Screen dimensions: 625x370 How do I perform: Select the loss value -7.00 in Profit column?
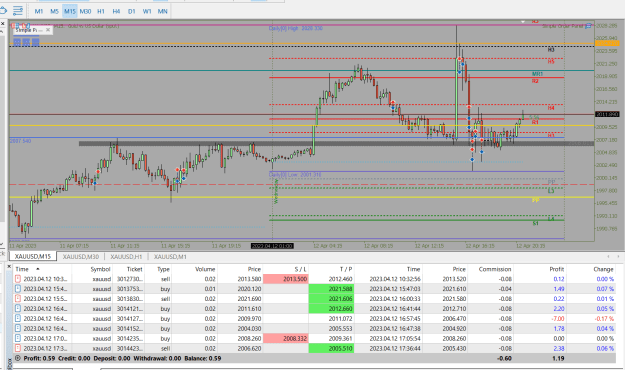[558, 319]
